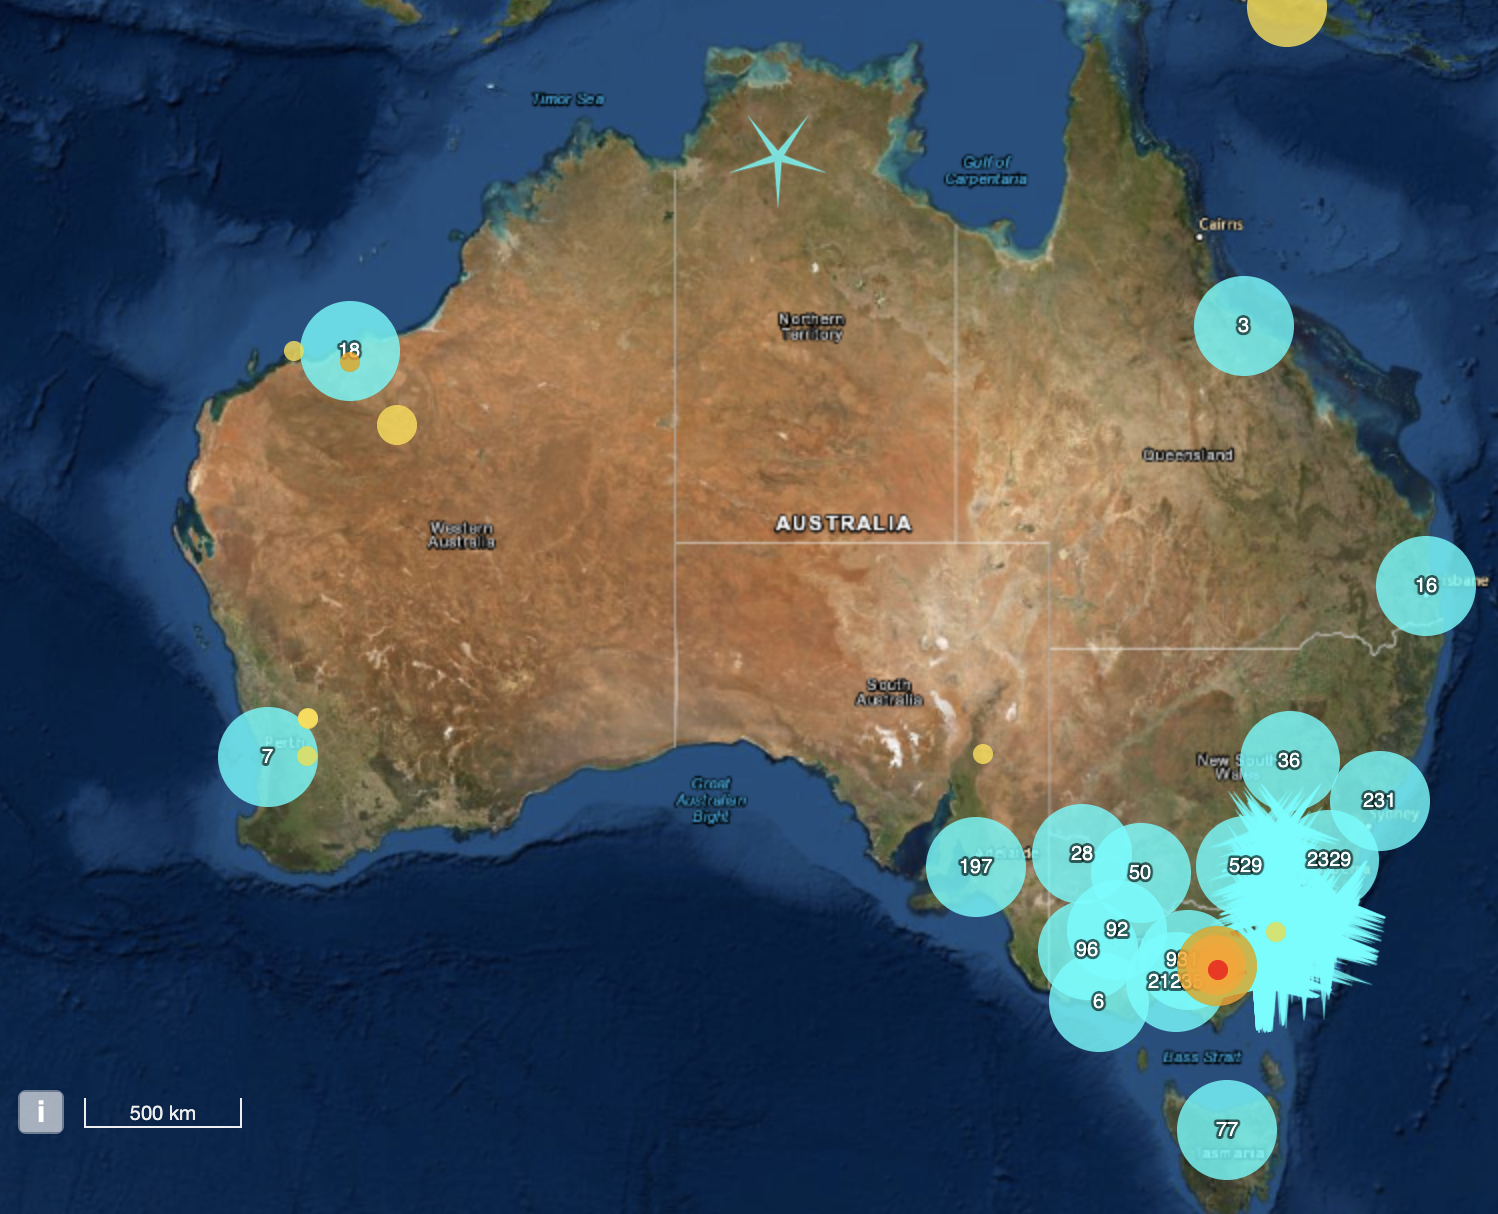Image resolution: width=1498 pixels, height=1214 pixels.
Task: Click the yellow dot above cluster 7
Action: point(308,718)
